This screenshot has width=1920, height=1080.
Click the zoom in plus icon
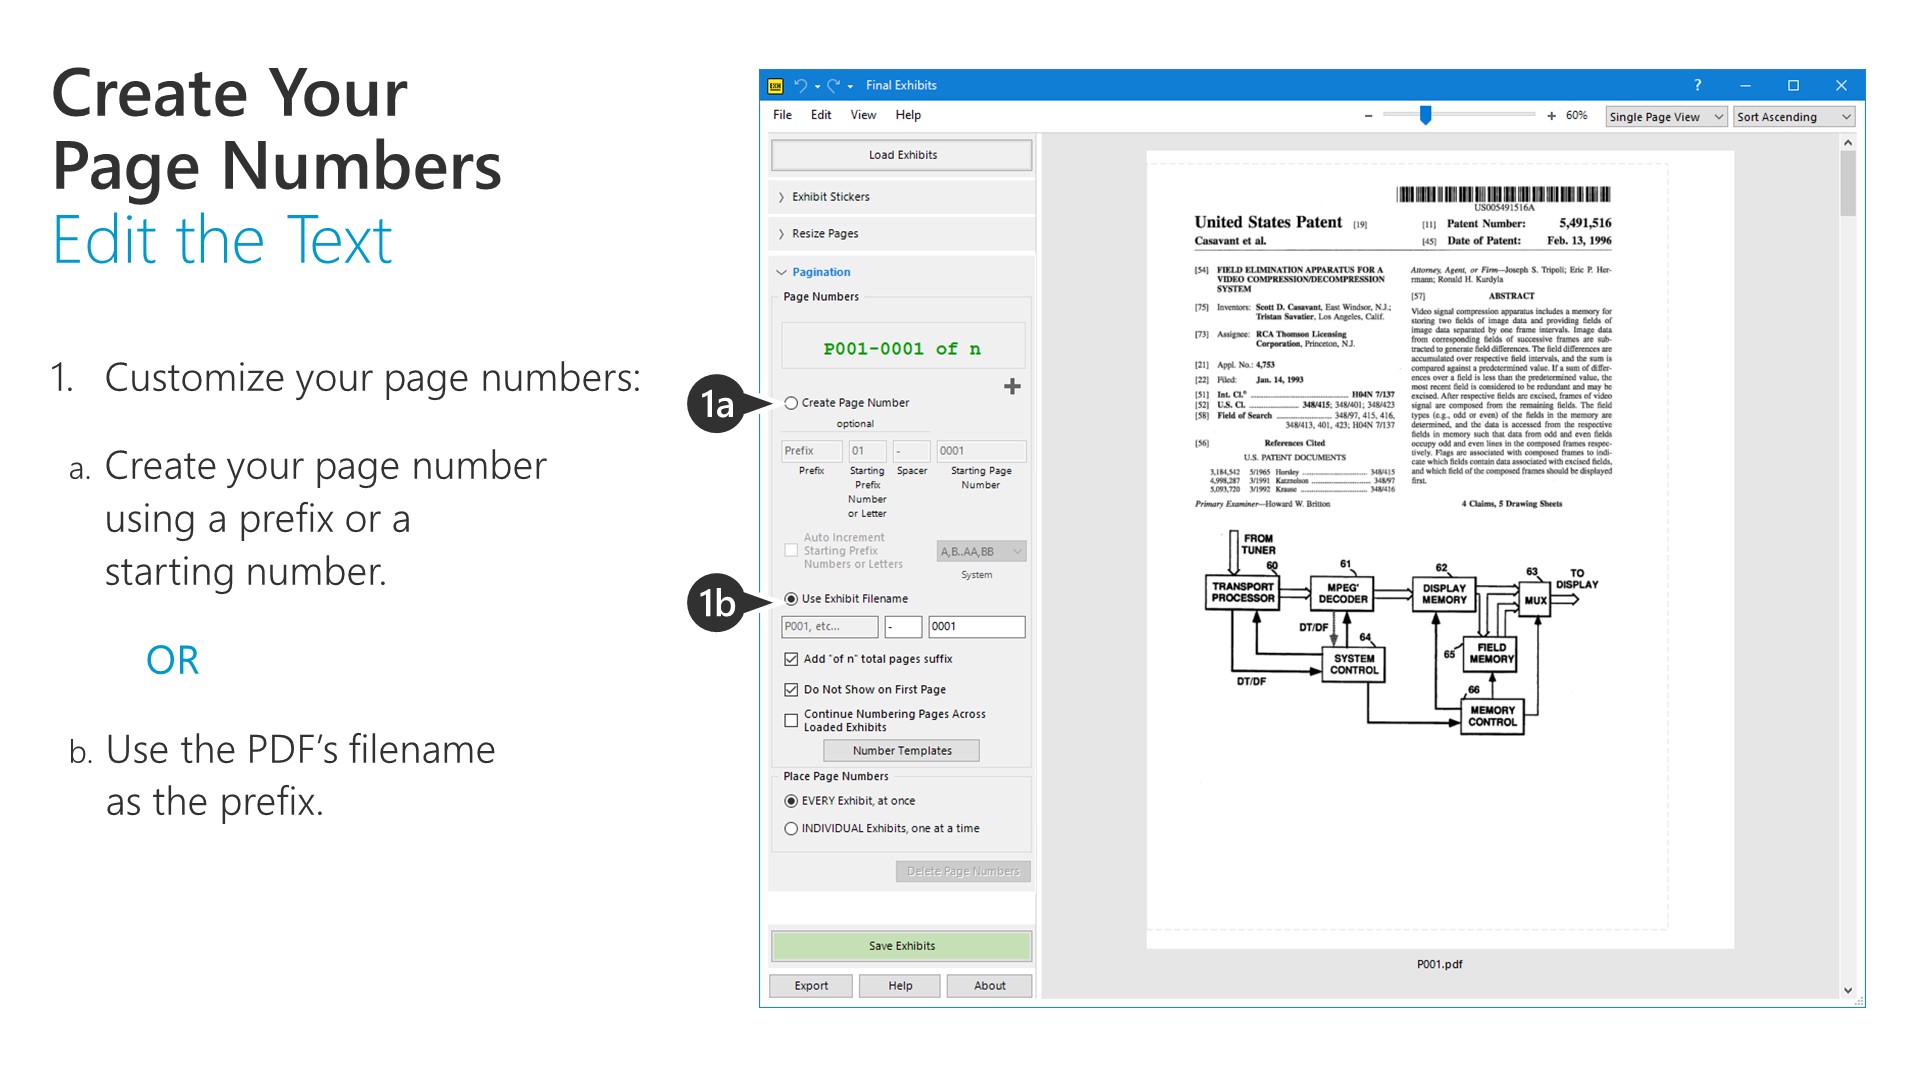tap(1553, 115)
